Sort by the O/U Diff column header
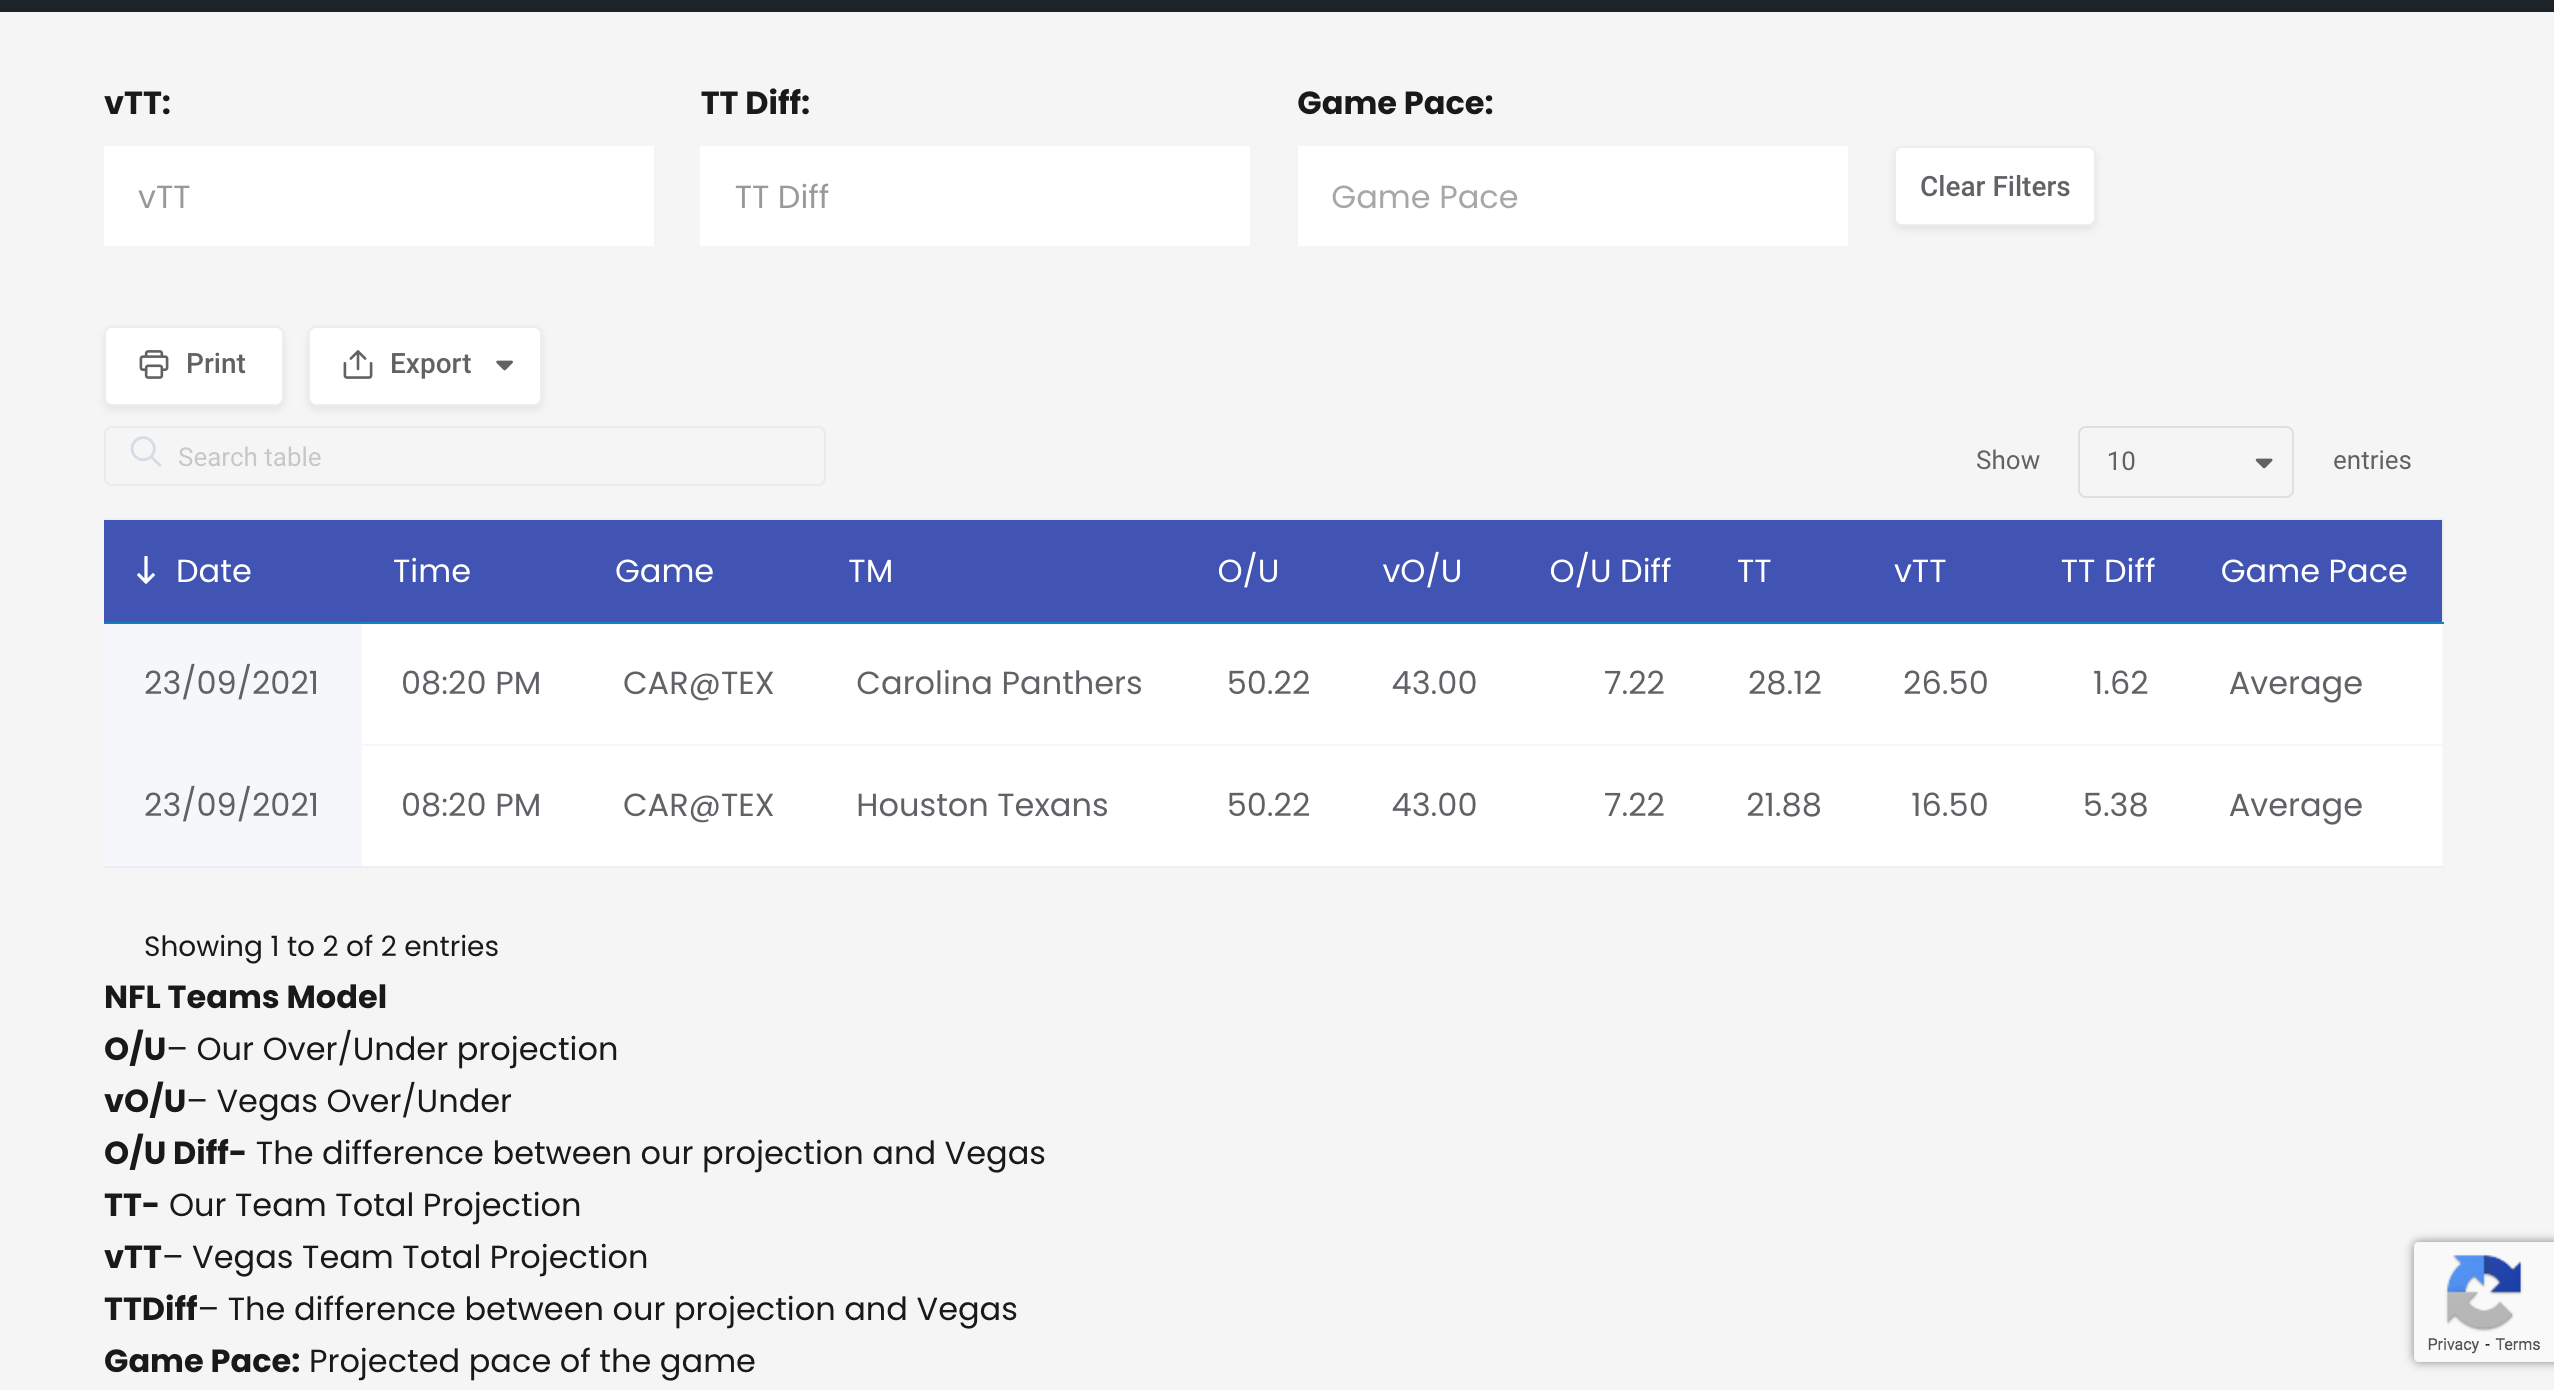 point(1610,571)
